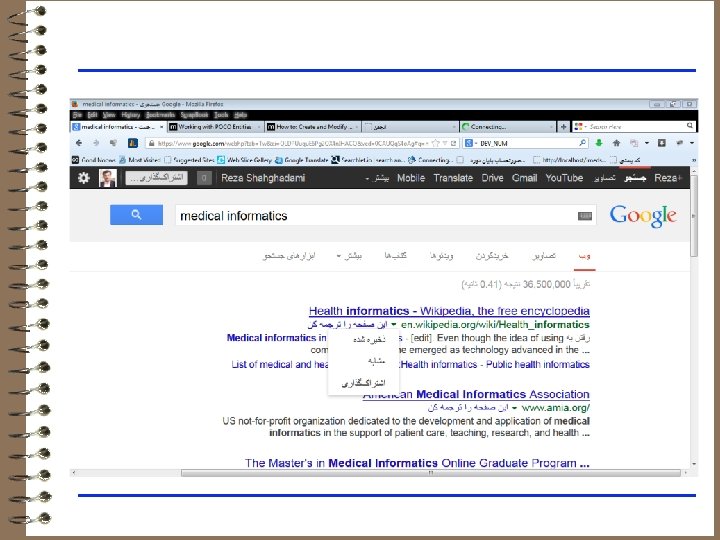The image size is (720, 540).
Task: Expand بیشتر dropdown in search filter tabs
Action: pyautogui.click(x=349, y=256)
